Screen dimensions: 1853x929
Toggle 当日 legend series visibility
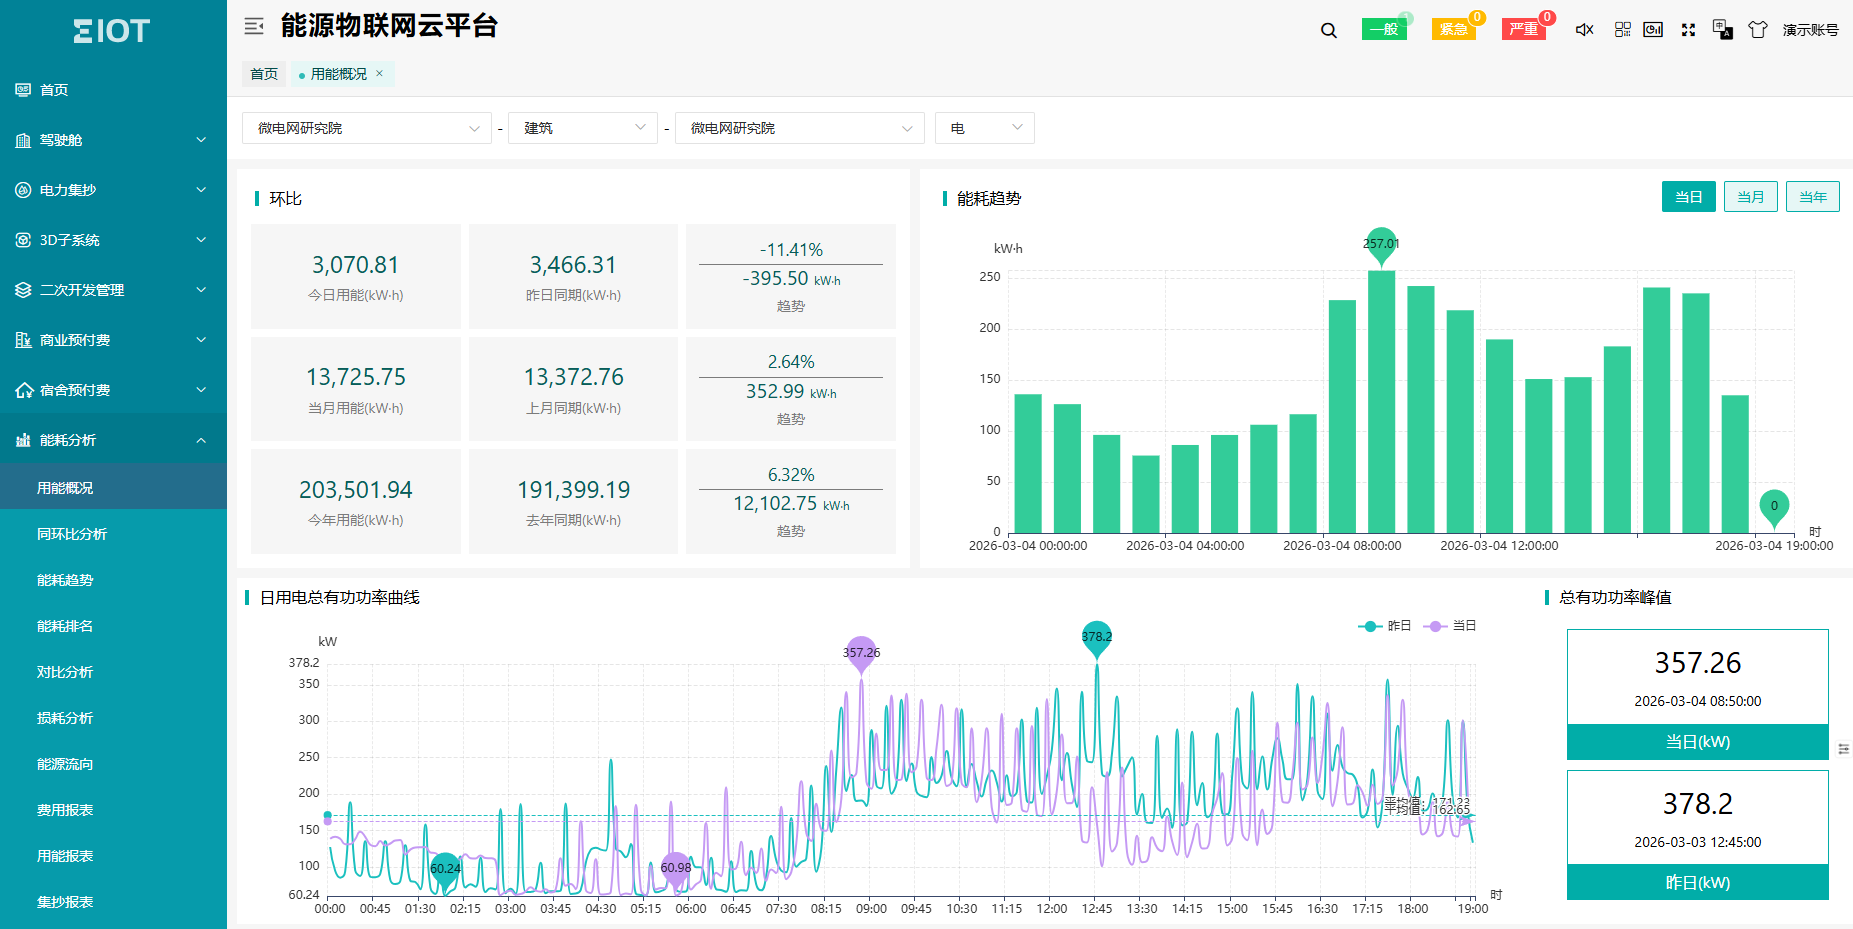1449,626
